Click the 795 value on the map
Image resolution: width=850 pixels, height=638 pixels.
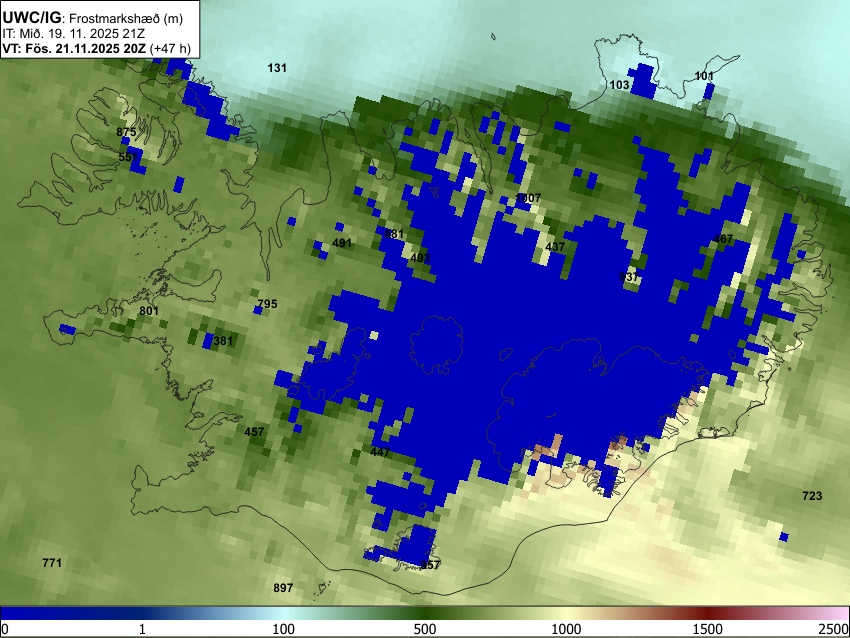[267, 304]
